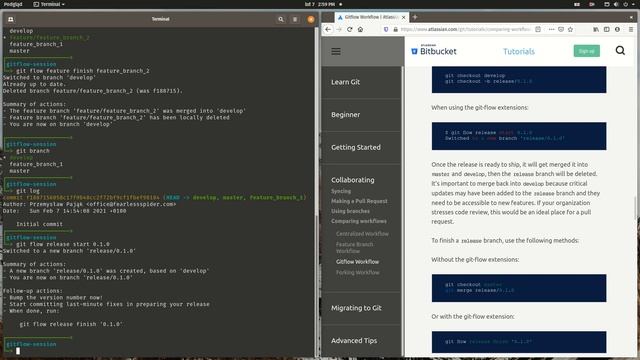This screenshot has height=360, width=640.
Task: Open Collaborating sidebar section
Action: point(353,180)
